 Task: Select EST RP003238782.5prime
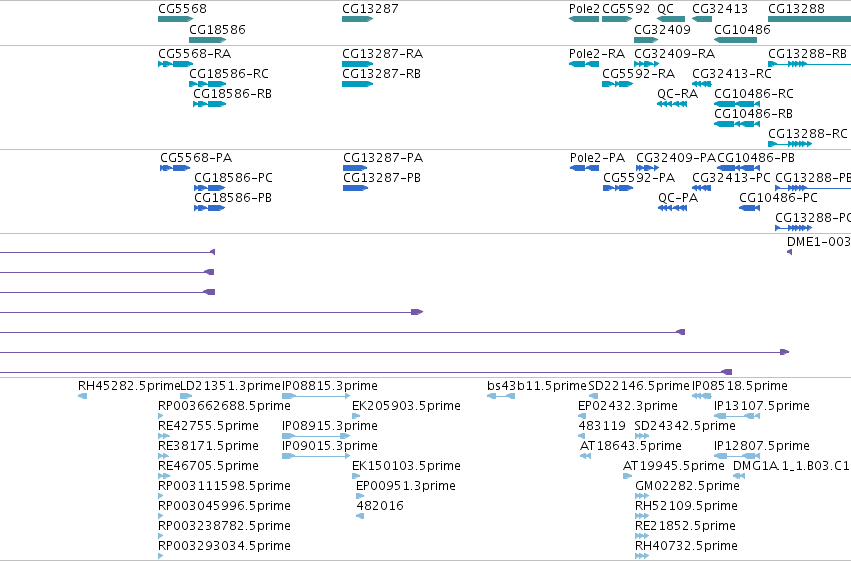(x=224, y=526)
